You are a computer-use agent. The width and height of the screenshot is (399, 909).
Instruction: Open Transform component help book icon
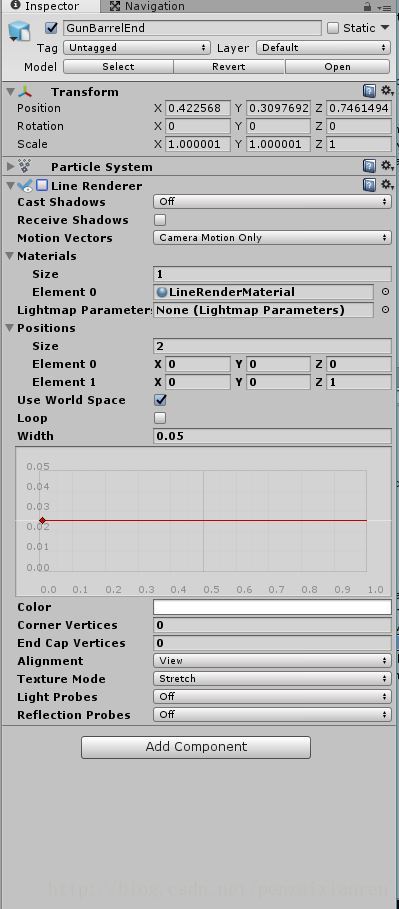pyautogui.click(x=369, y=91)
